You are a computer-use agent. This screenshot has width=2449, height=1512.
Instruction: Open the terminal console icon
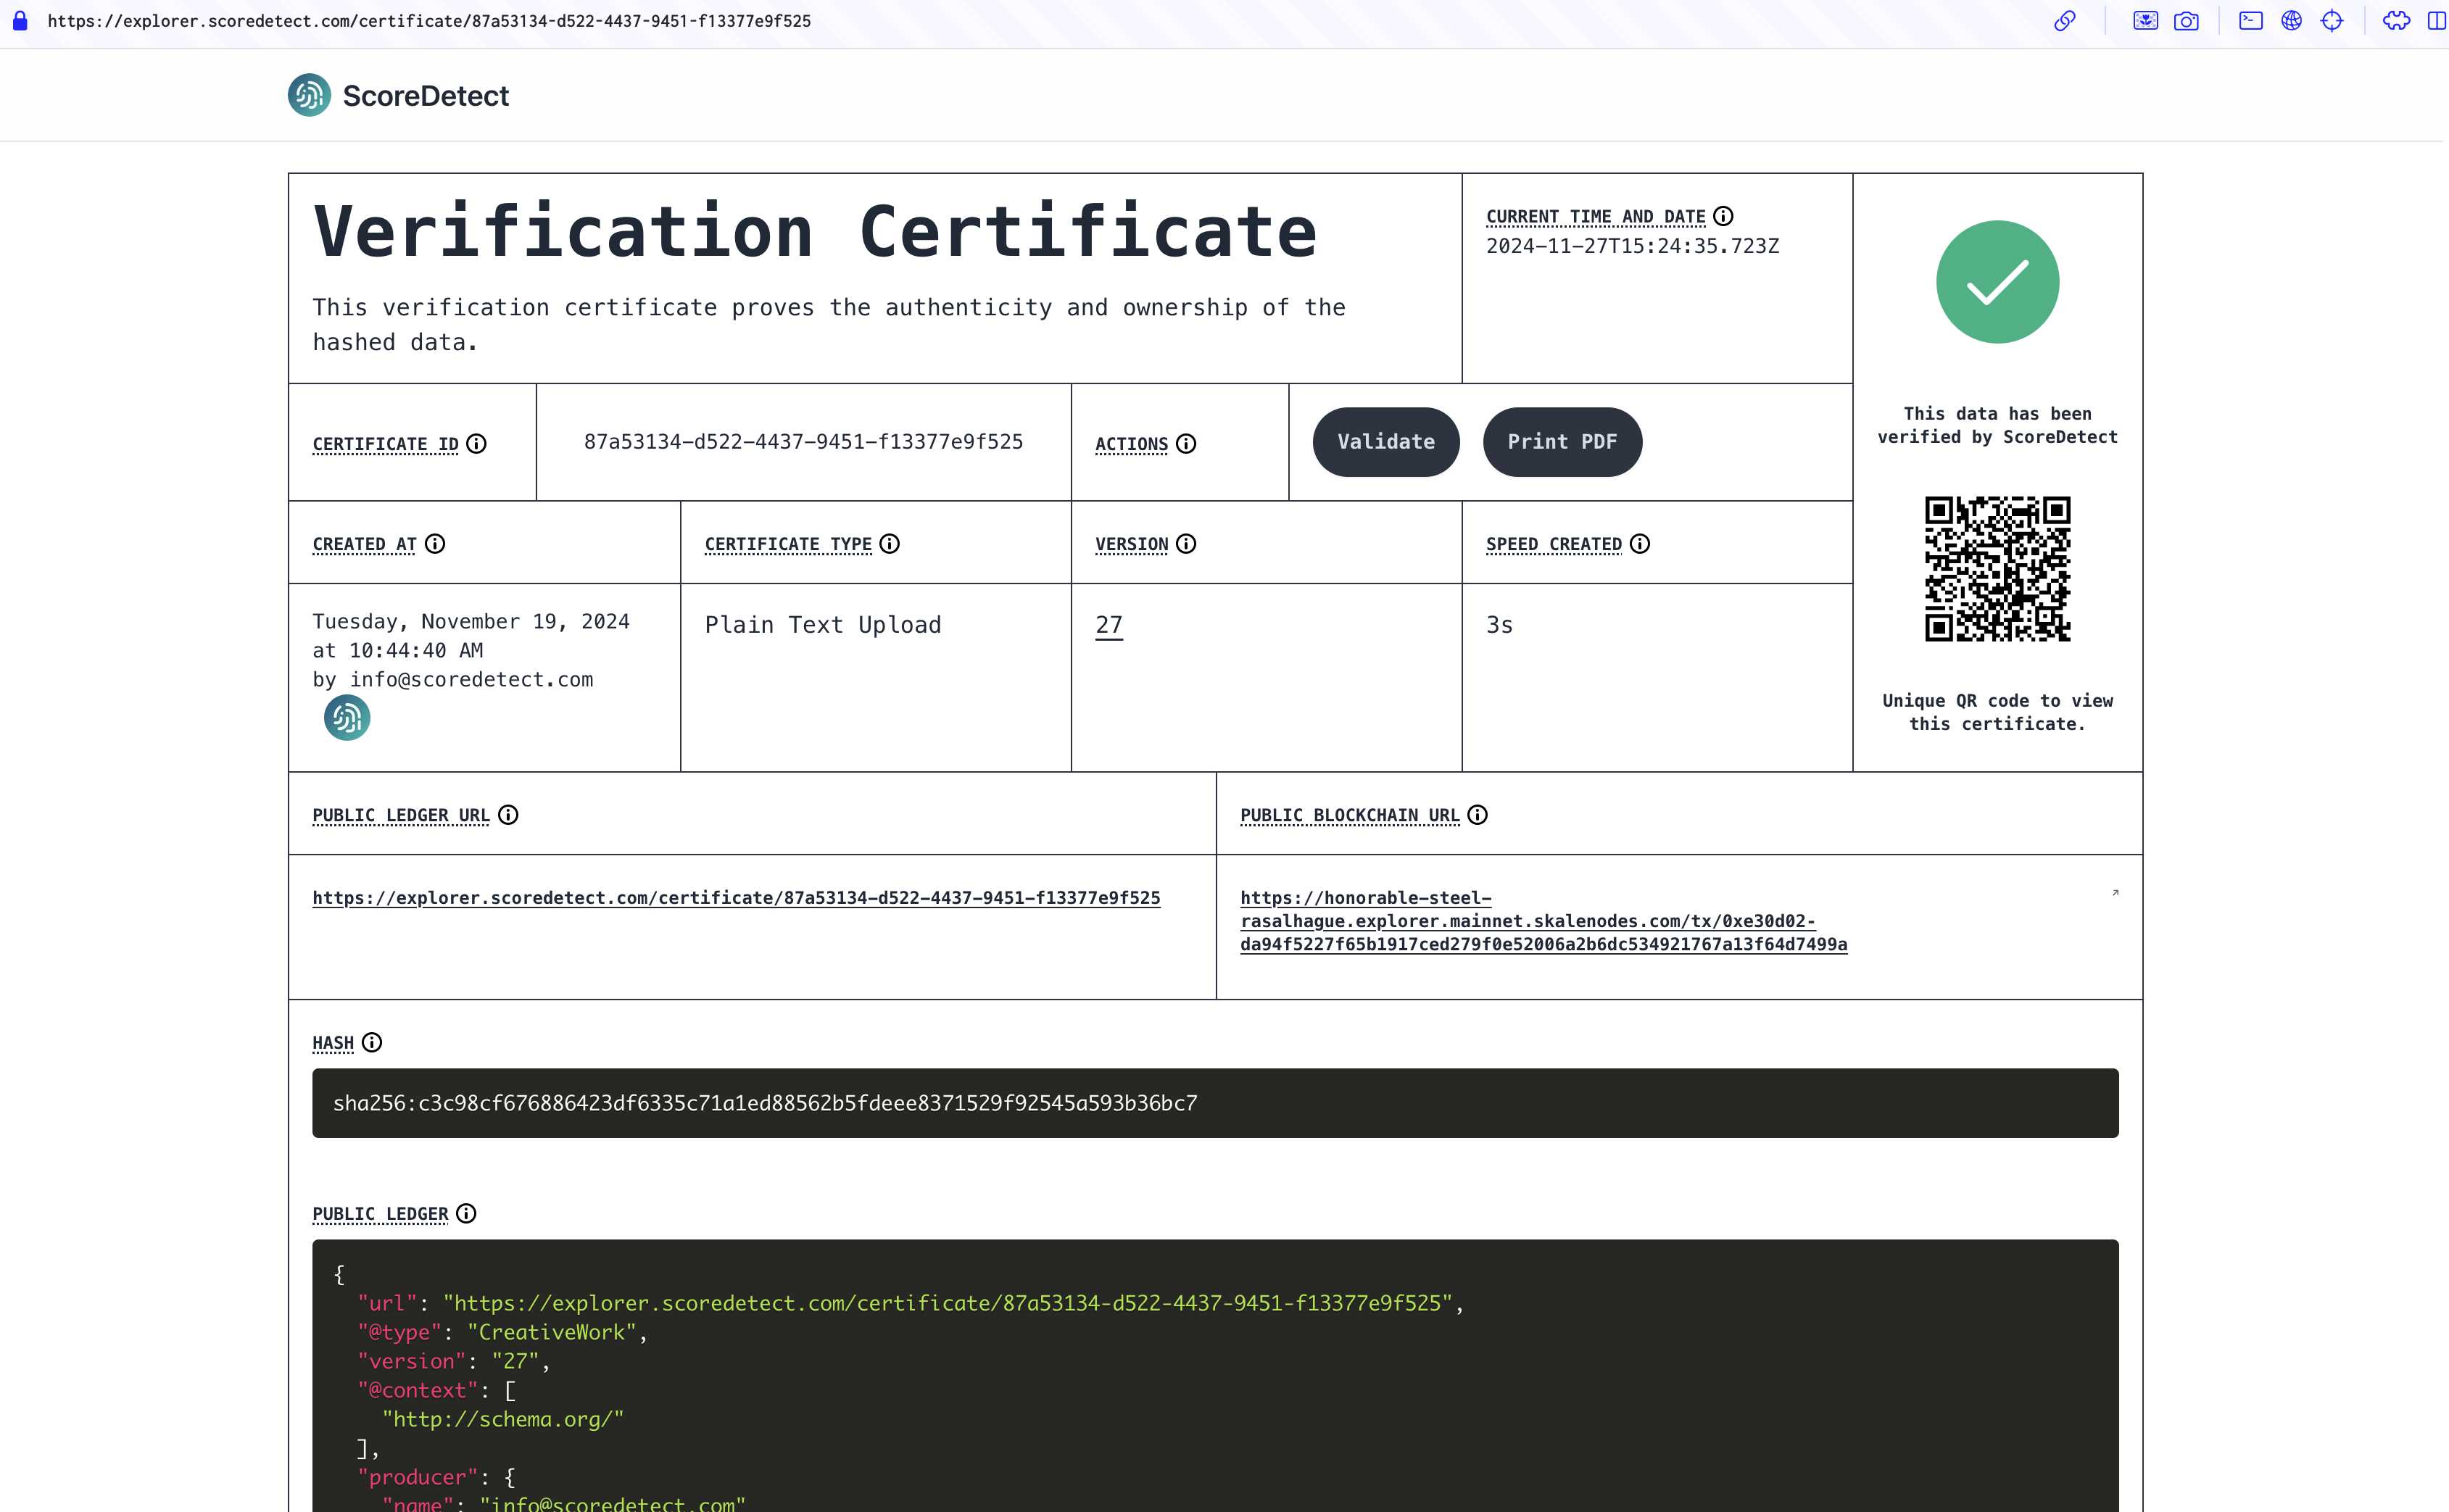pyautogui.click(x=2250, y=21)
